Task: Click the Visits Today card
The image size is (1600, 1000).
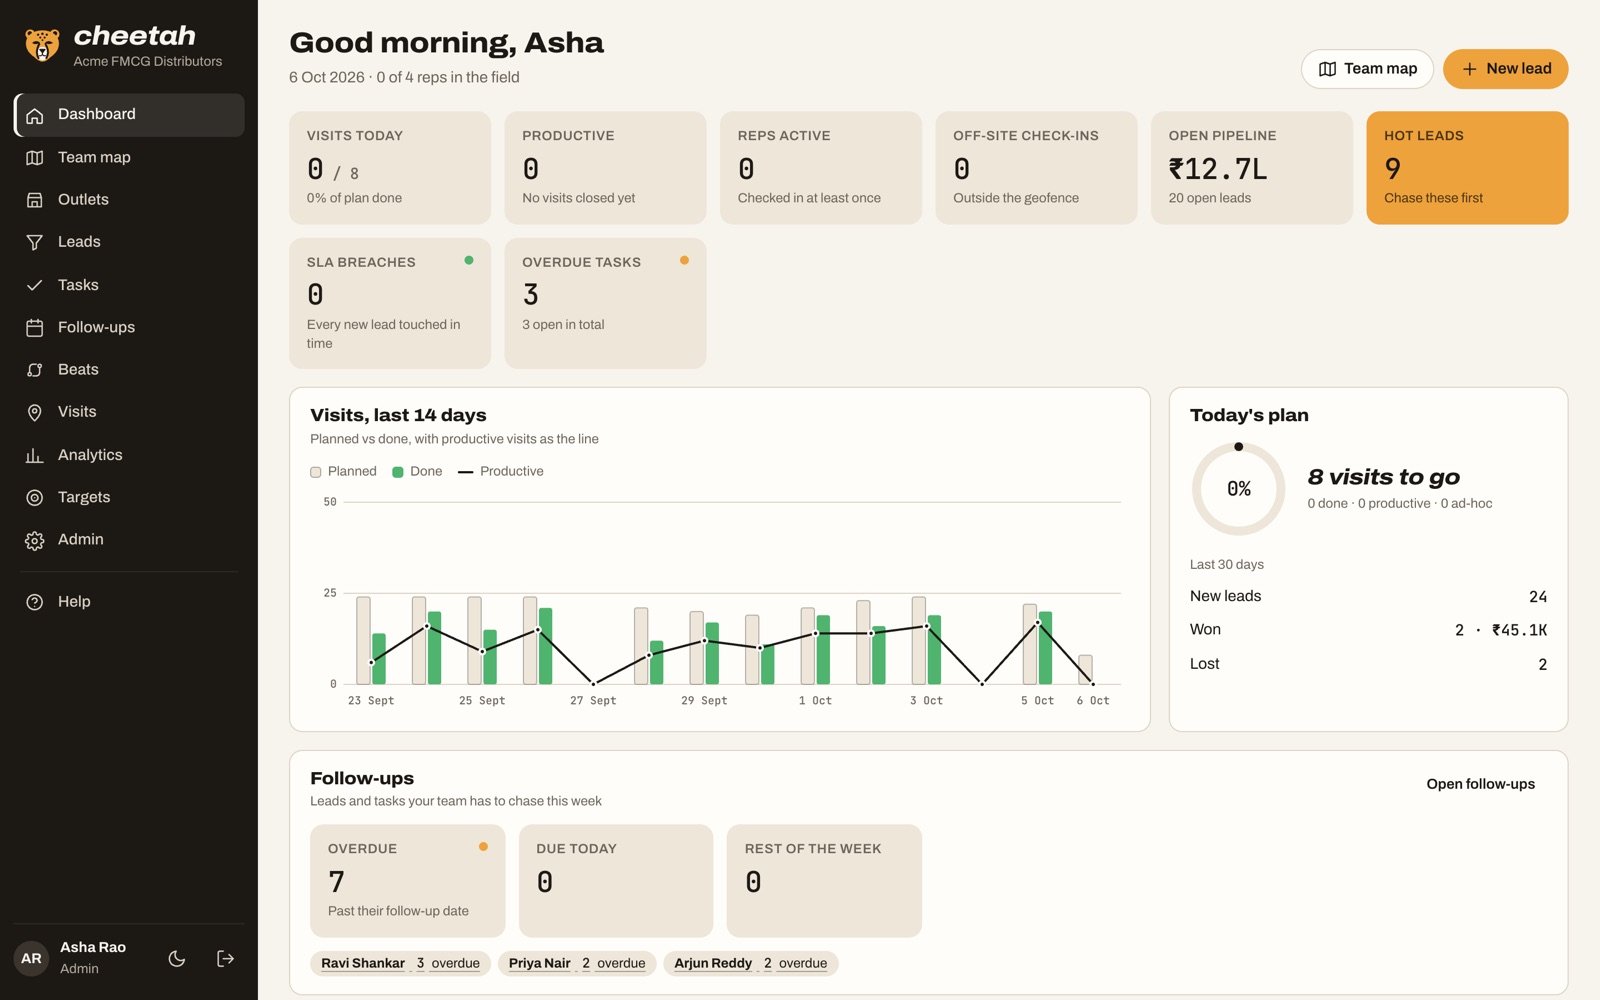Action: click(390, 168)
